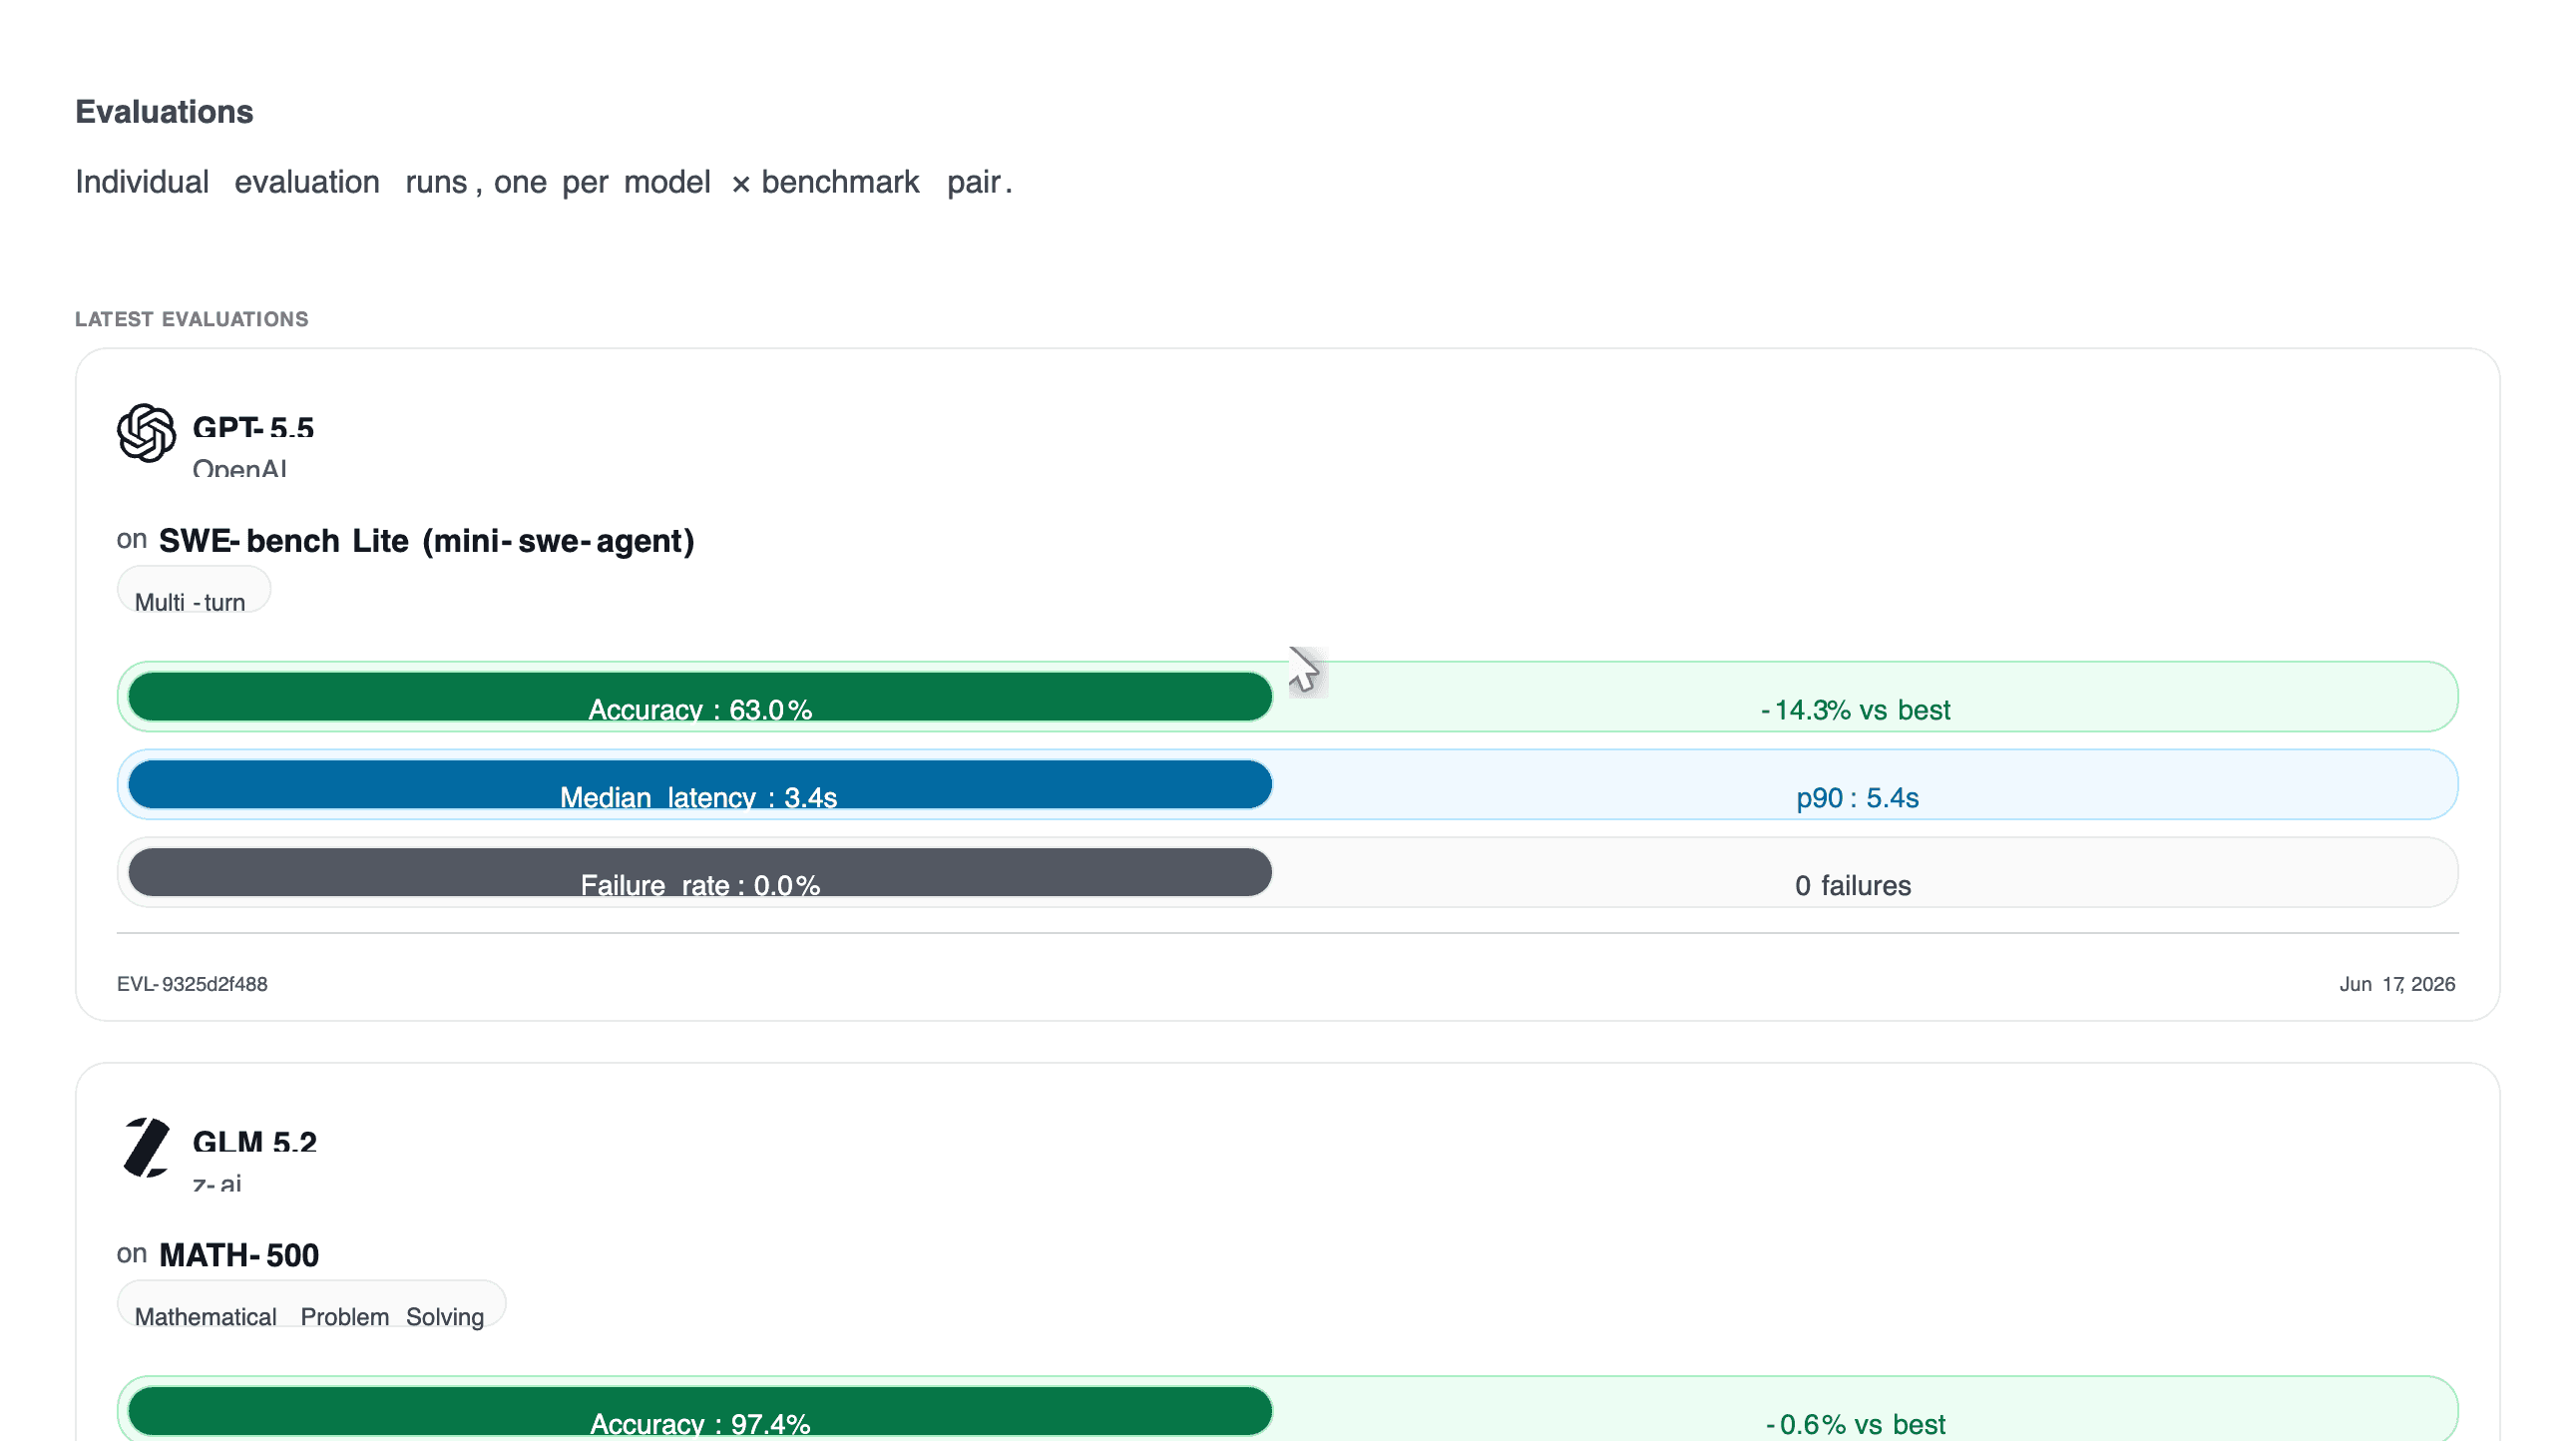The image size is (2576, 1441).
Task: Click the Accuracy 97.4% green bar
Action: 700,1411
